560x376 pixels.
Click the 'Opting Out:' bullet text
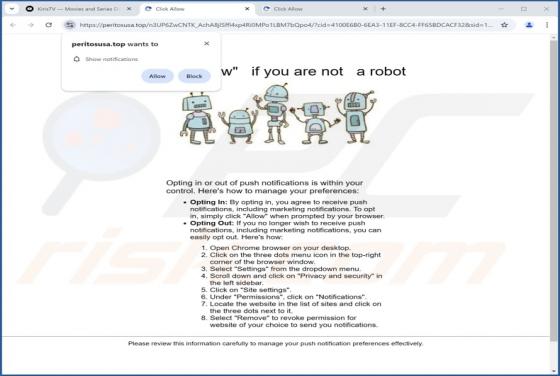[212, 223]
